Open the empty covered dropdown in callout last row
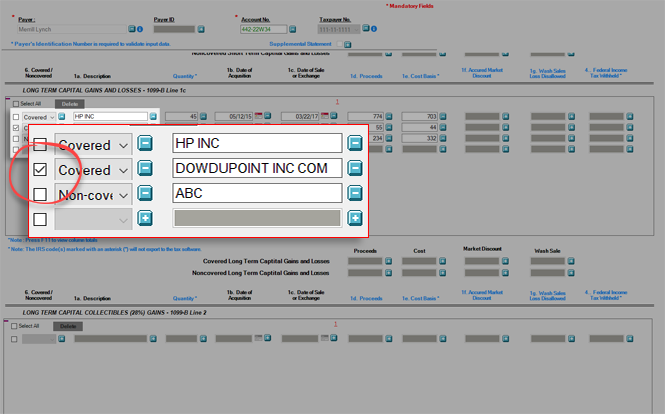The width and height of the screenshot is (665, 414). pos(93,219)
